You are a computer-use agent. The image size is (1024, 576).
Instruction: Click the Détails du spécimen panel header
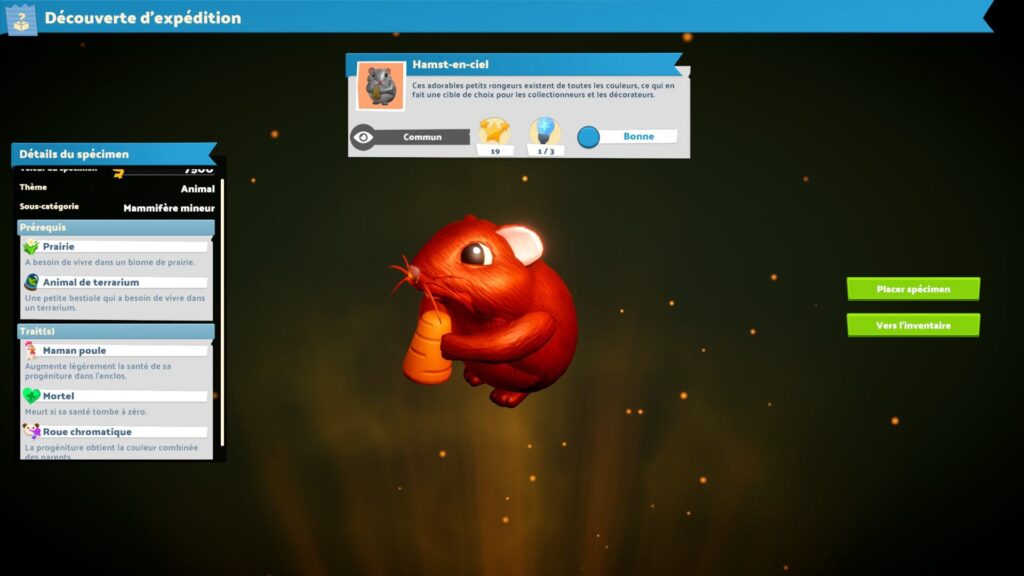(x=112, y=154)
